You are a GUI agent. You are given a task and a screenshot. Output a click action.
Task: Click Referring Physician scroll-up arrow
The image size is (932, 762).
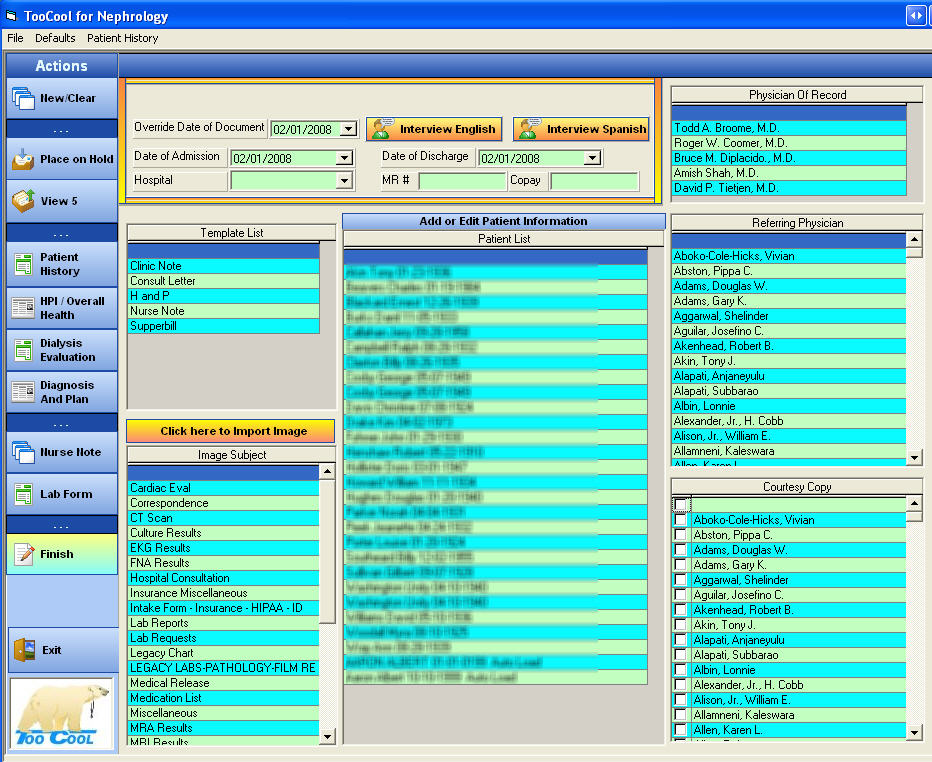pos(914,240)
